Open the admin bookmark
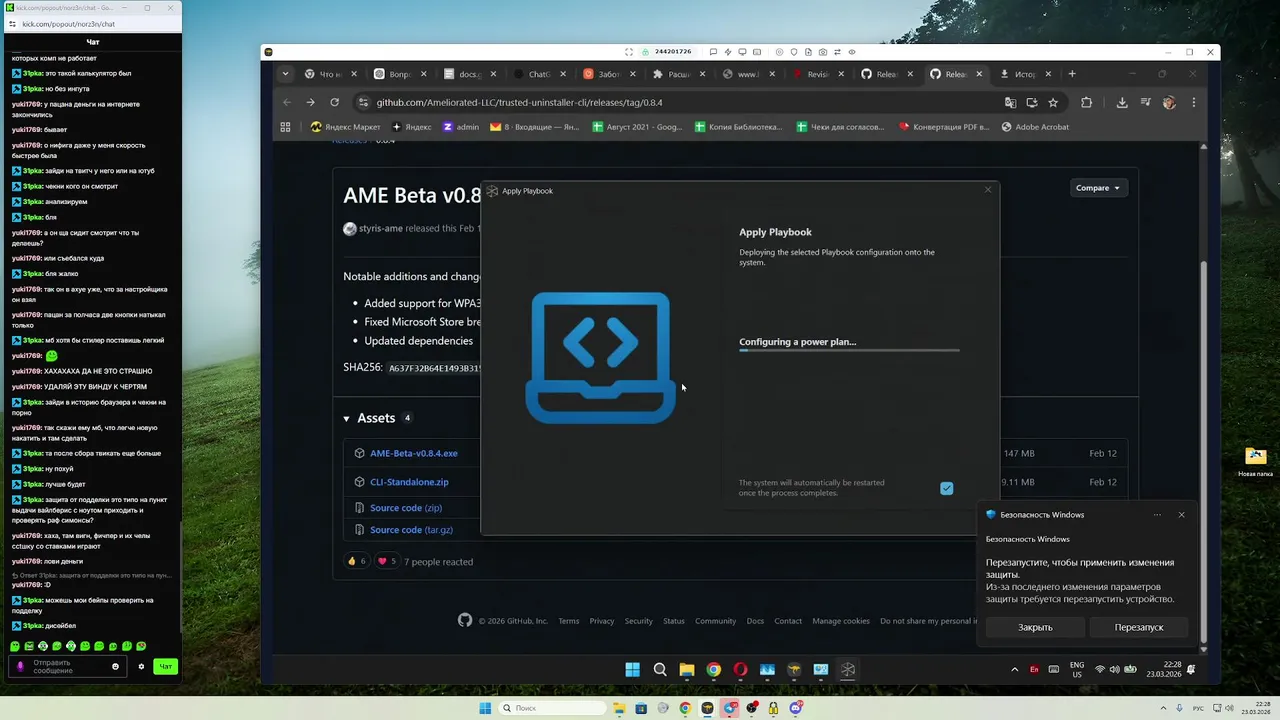Screen dimensions: 1280x720 [x=460, y=127]
